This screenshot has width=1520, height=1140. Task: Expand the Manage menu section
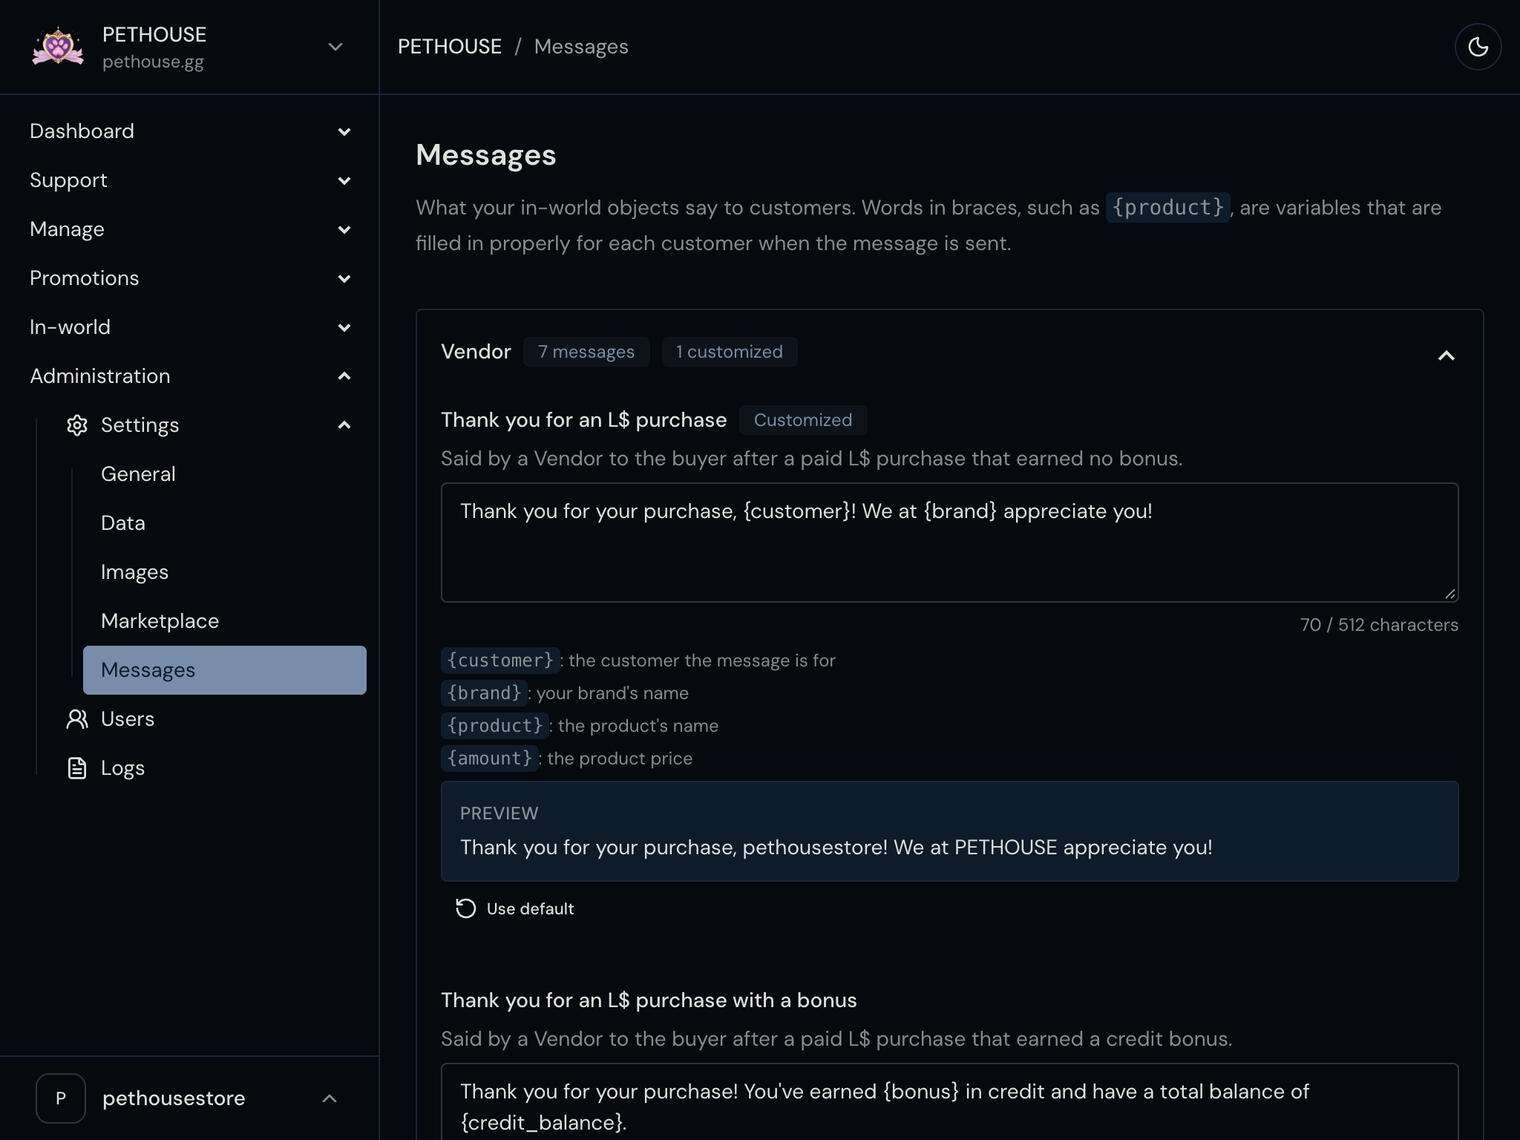(x=344, y=230)
